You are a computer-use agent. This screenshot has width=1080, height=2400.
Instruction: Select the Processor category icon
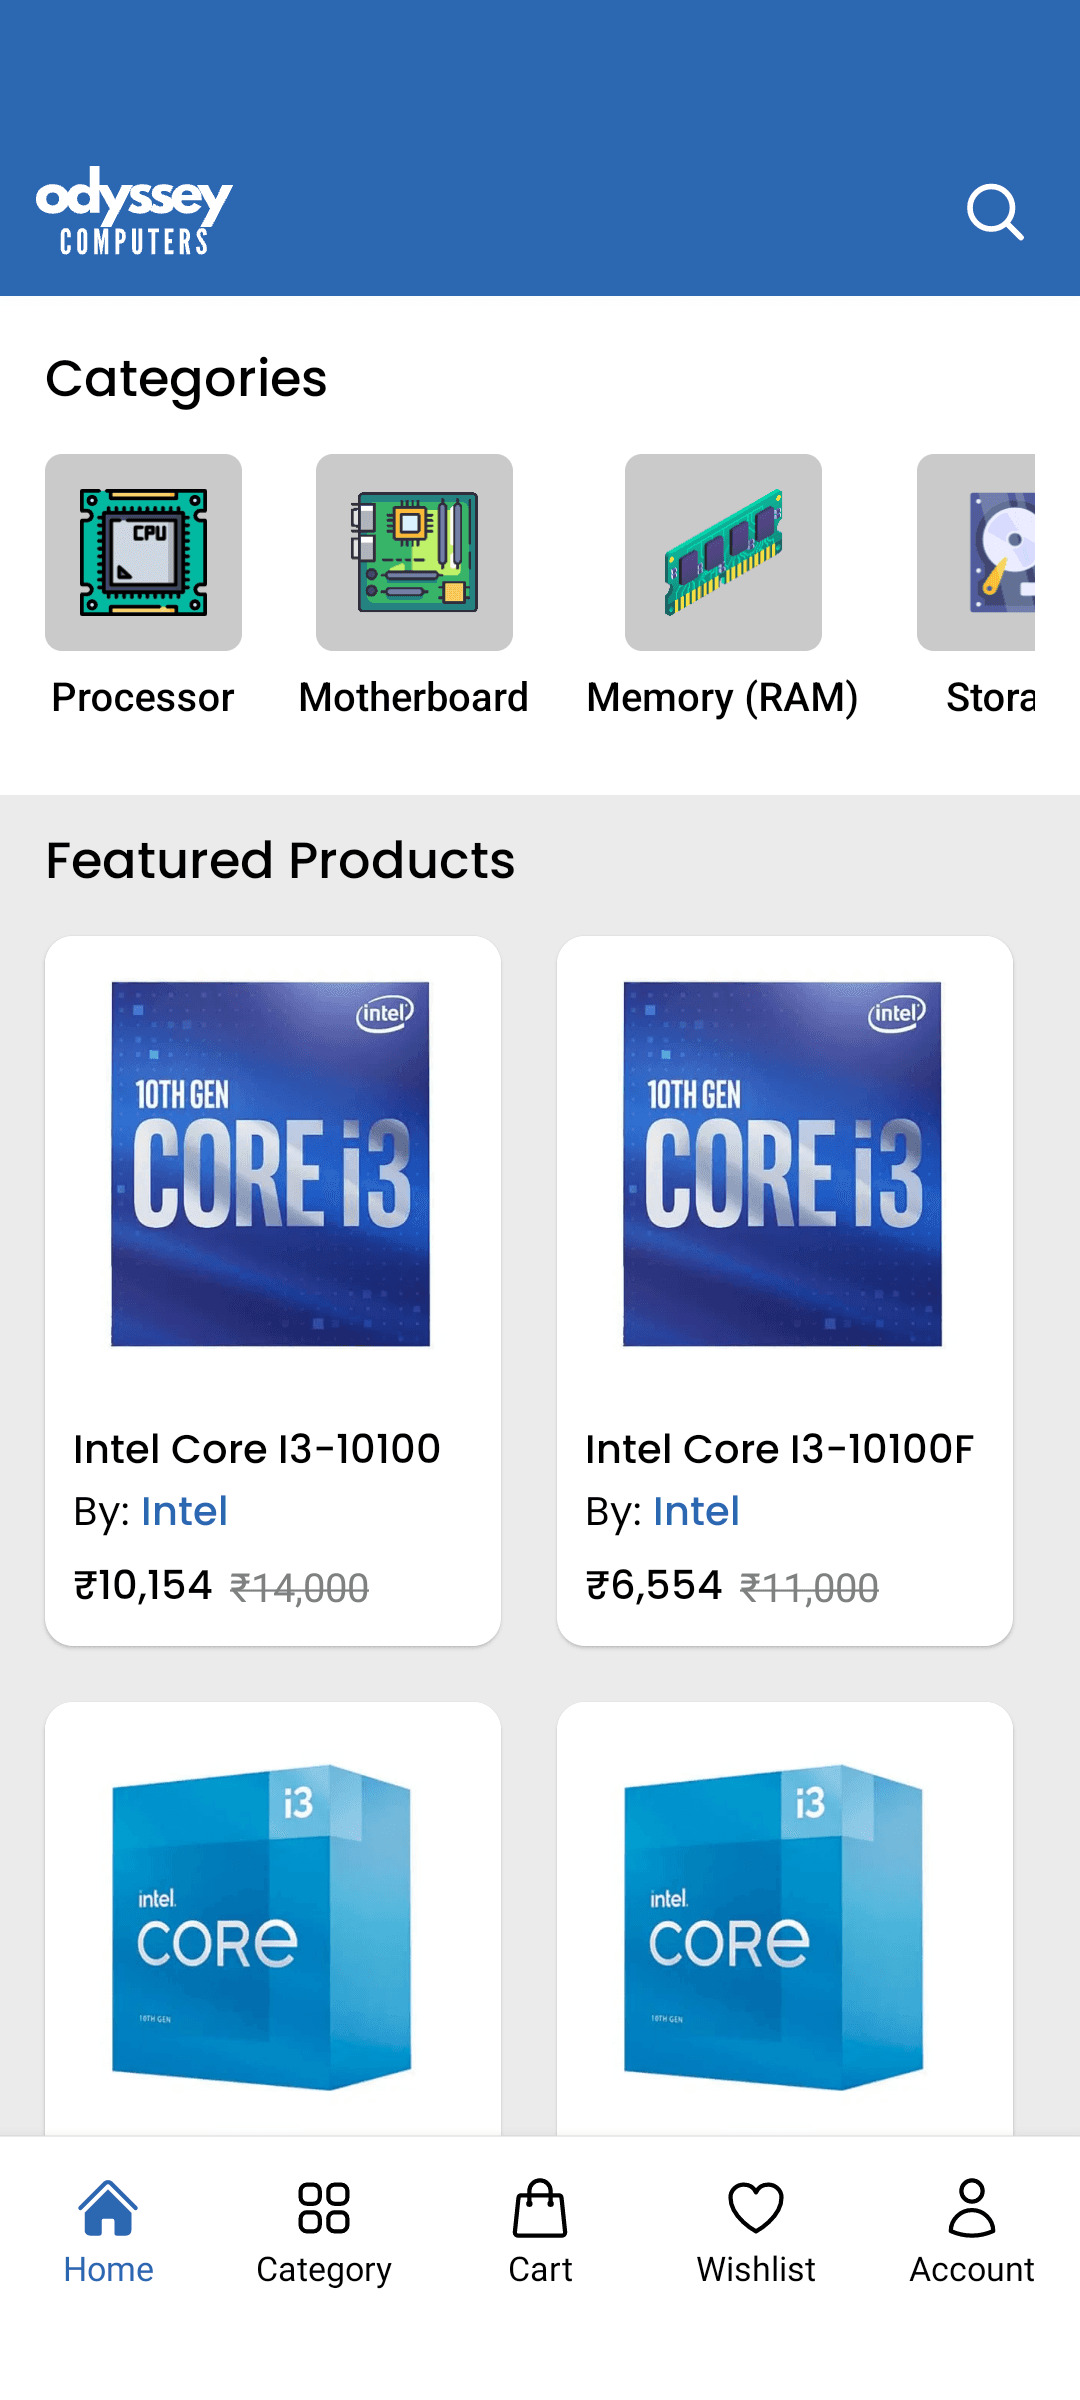(x=143, y=552)
